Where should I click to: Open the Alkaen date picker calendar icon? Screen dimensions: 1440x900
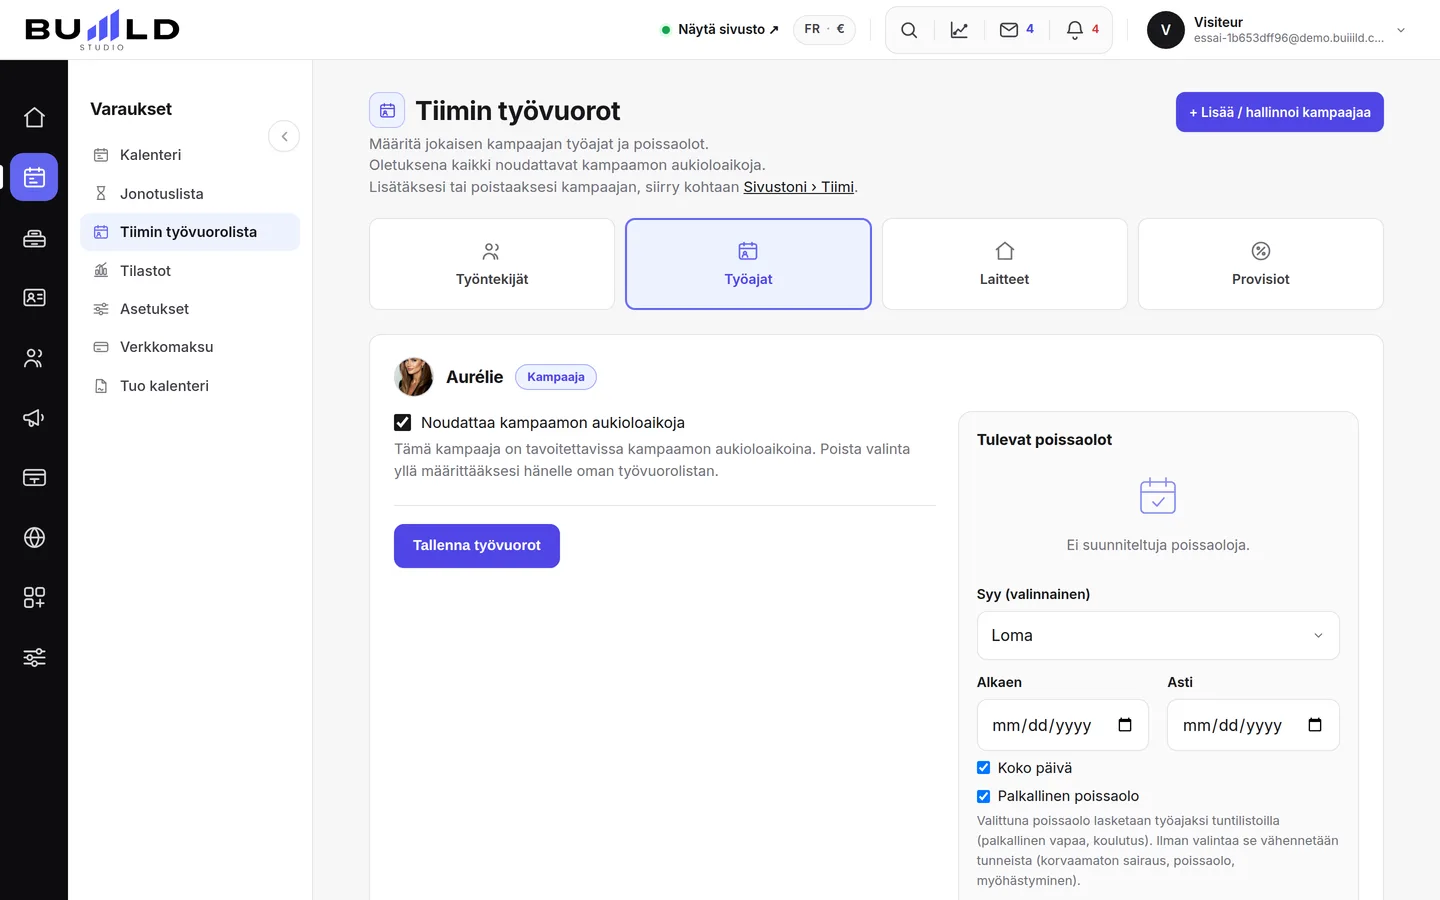point(1125,725)
